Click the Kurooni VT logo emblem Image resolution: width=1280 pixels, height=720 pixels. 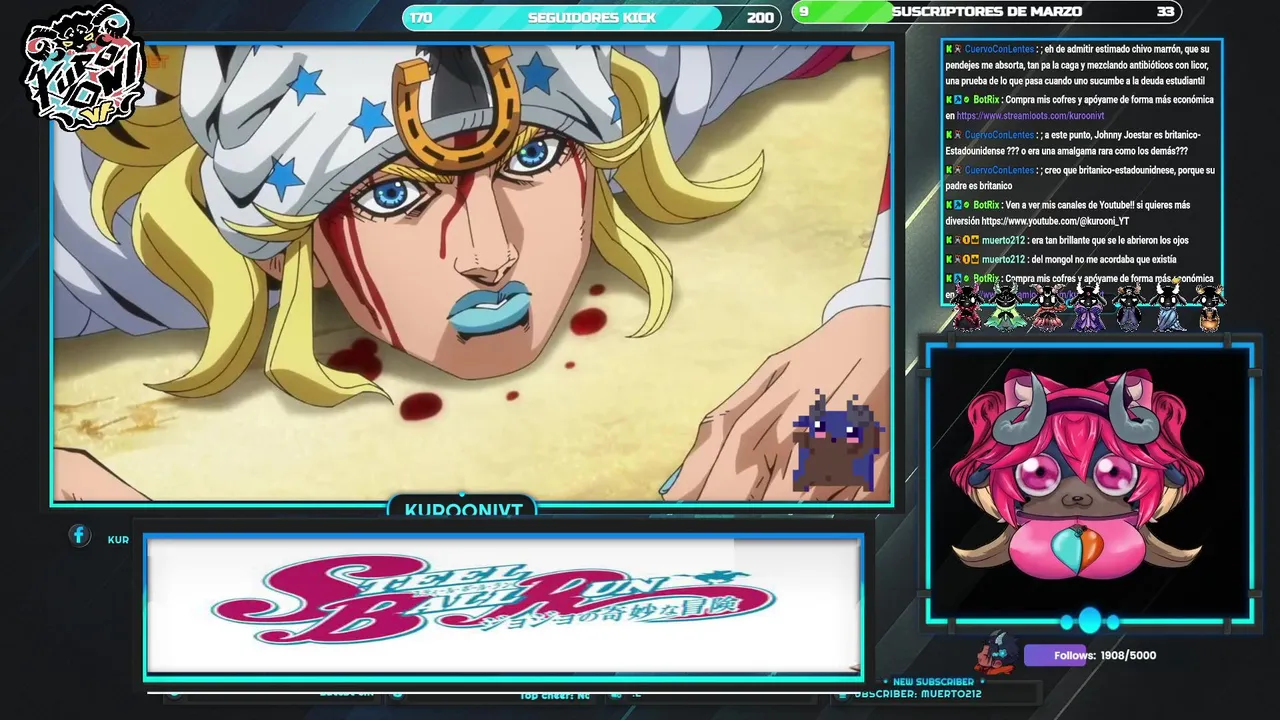[85, 70]
